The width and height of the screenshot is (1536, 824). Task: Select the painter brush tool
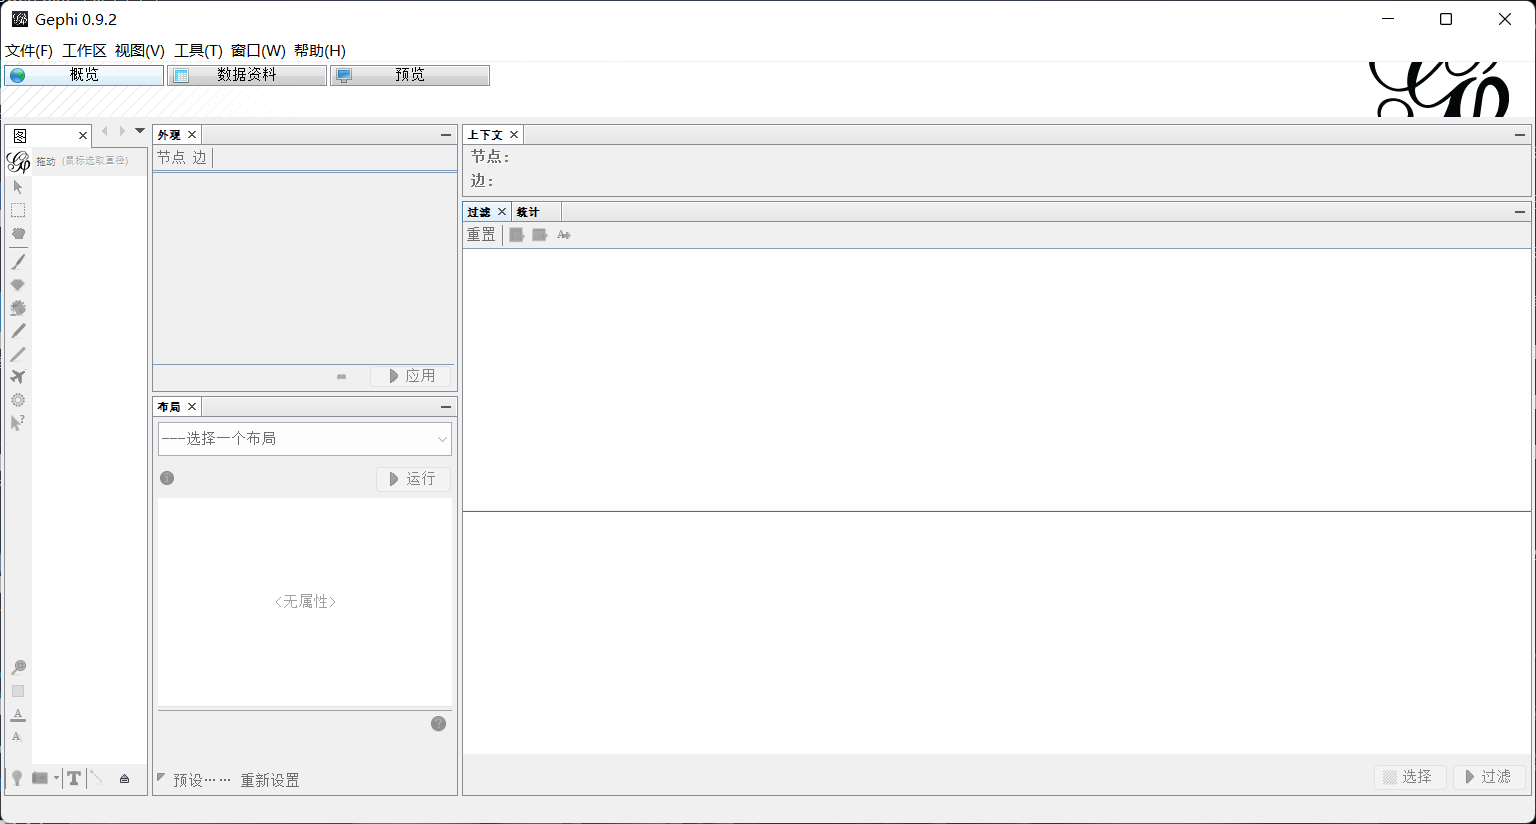pyautogui.click(x=18, y=262)
